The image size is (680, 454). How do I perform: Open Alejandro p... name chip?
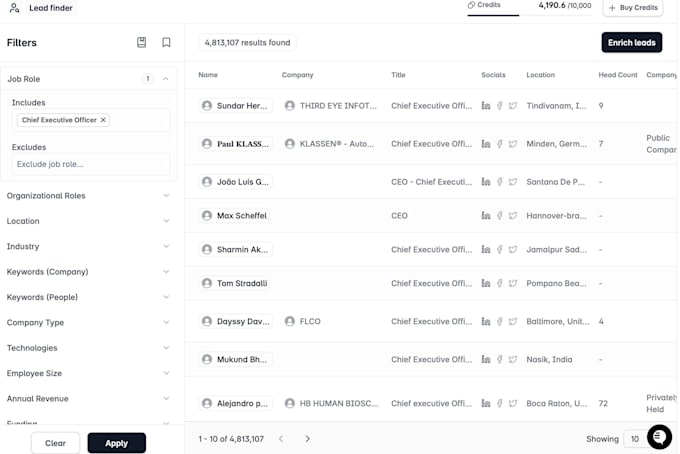pos(236,404)
